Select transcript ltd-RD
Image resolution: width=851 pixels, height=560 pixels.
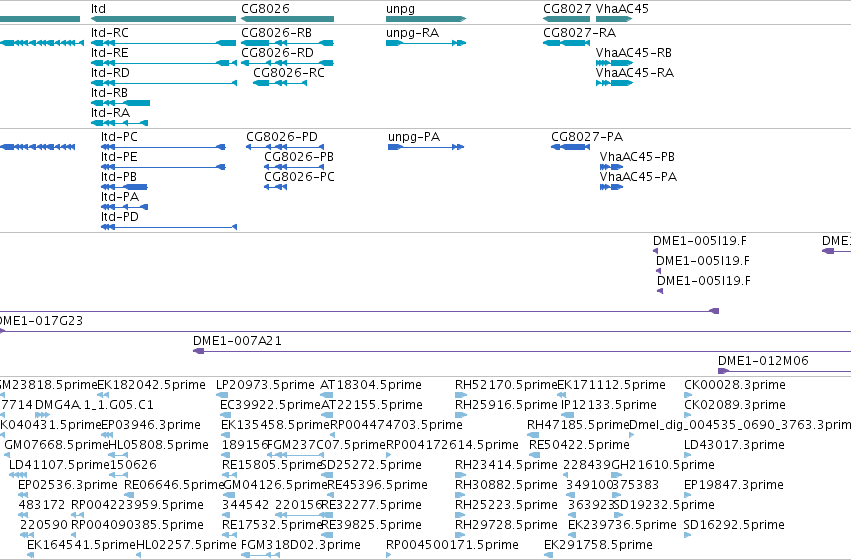(110, 73)
